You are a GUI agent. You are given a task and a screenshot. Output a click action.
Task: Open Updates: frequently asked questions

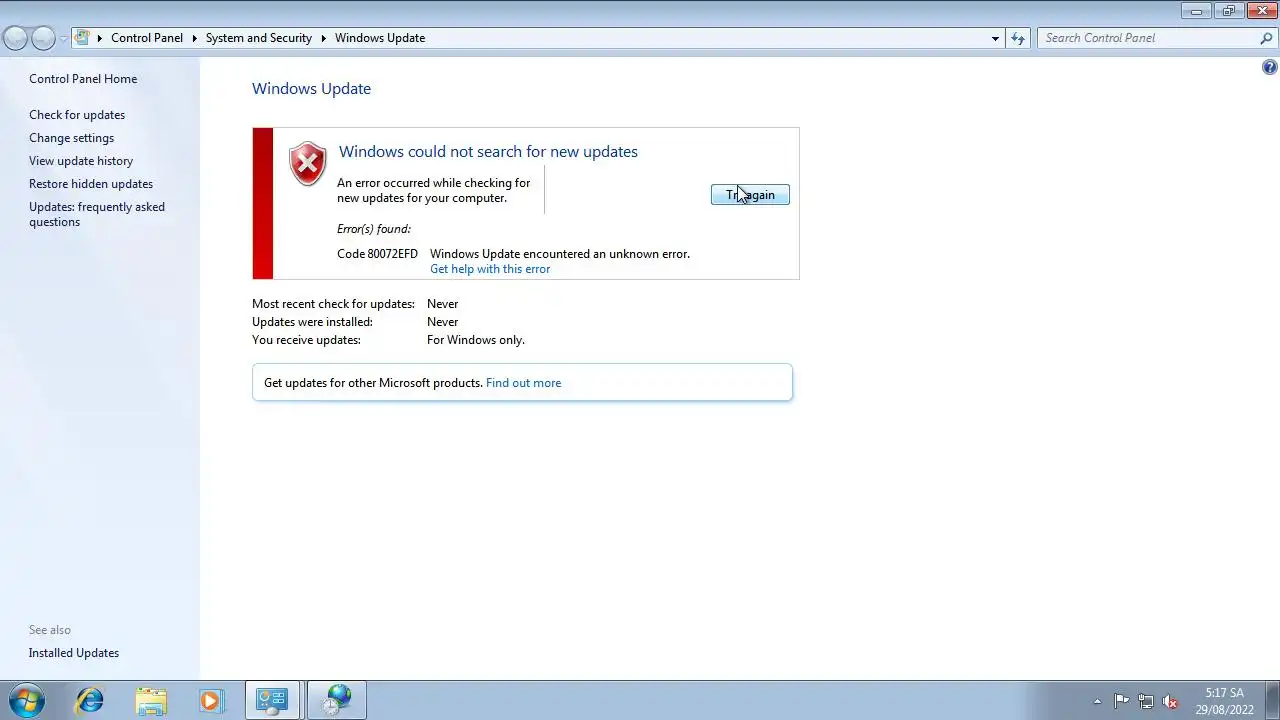(97, 214)
